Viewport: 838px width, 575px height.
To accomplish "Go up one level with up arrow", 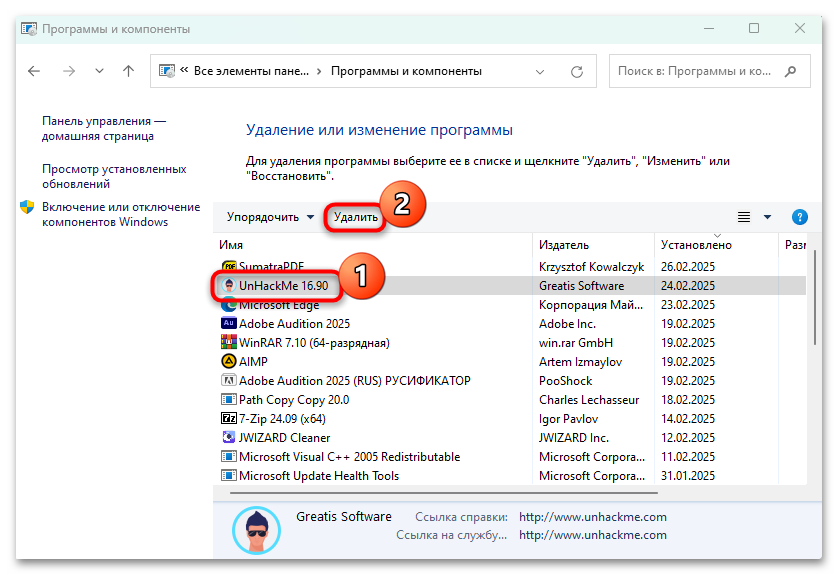I will (x=128, y=71).
